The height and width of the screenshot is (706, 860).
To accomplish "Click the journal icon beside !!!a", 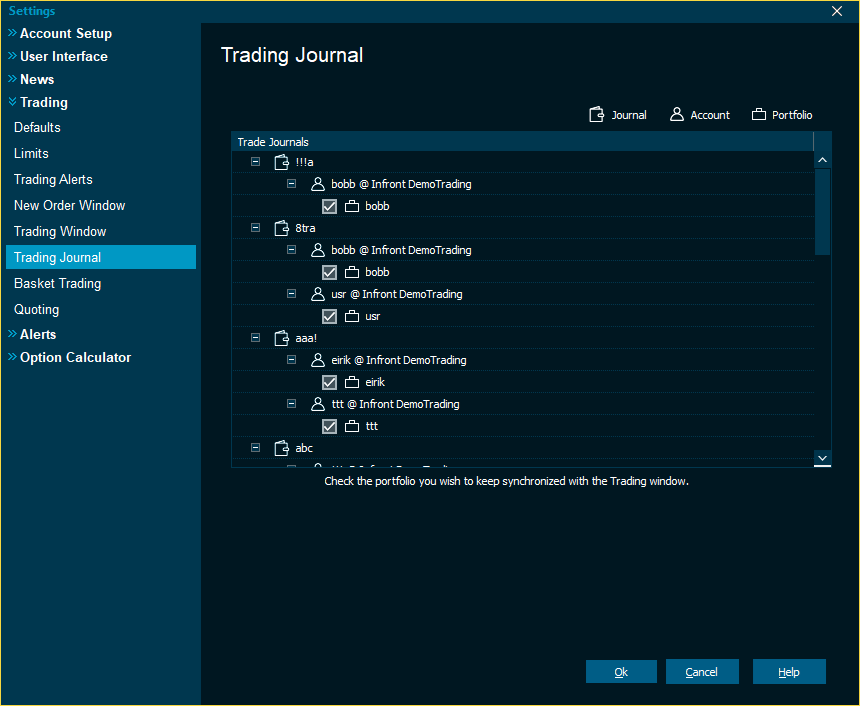I will coord(281,162).
